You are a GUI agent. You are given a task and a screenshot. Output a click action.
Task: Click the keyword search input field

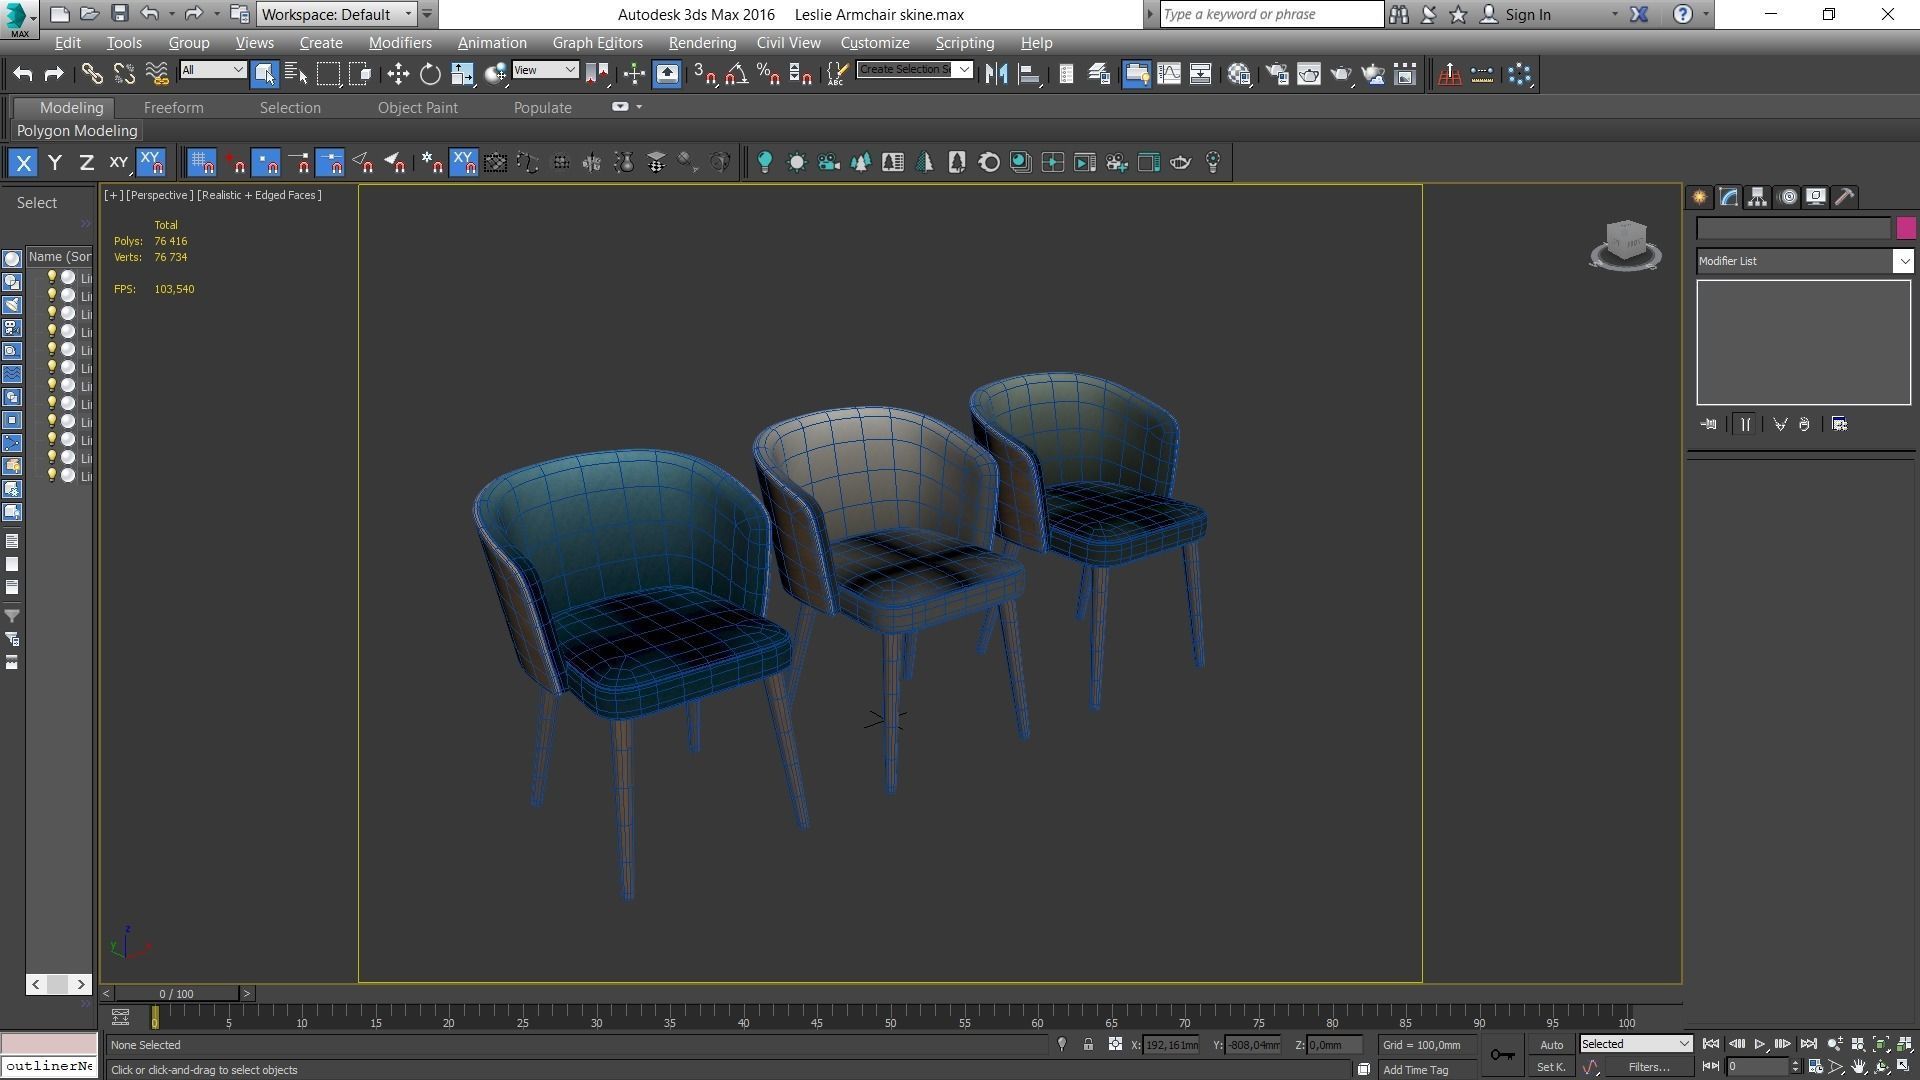[1271, 14]
